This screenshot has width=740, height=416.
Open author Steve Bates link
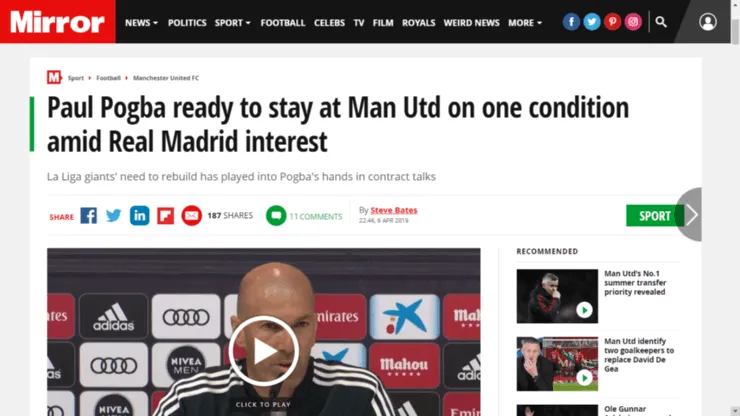point(394,210)
